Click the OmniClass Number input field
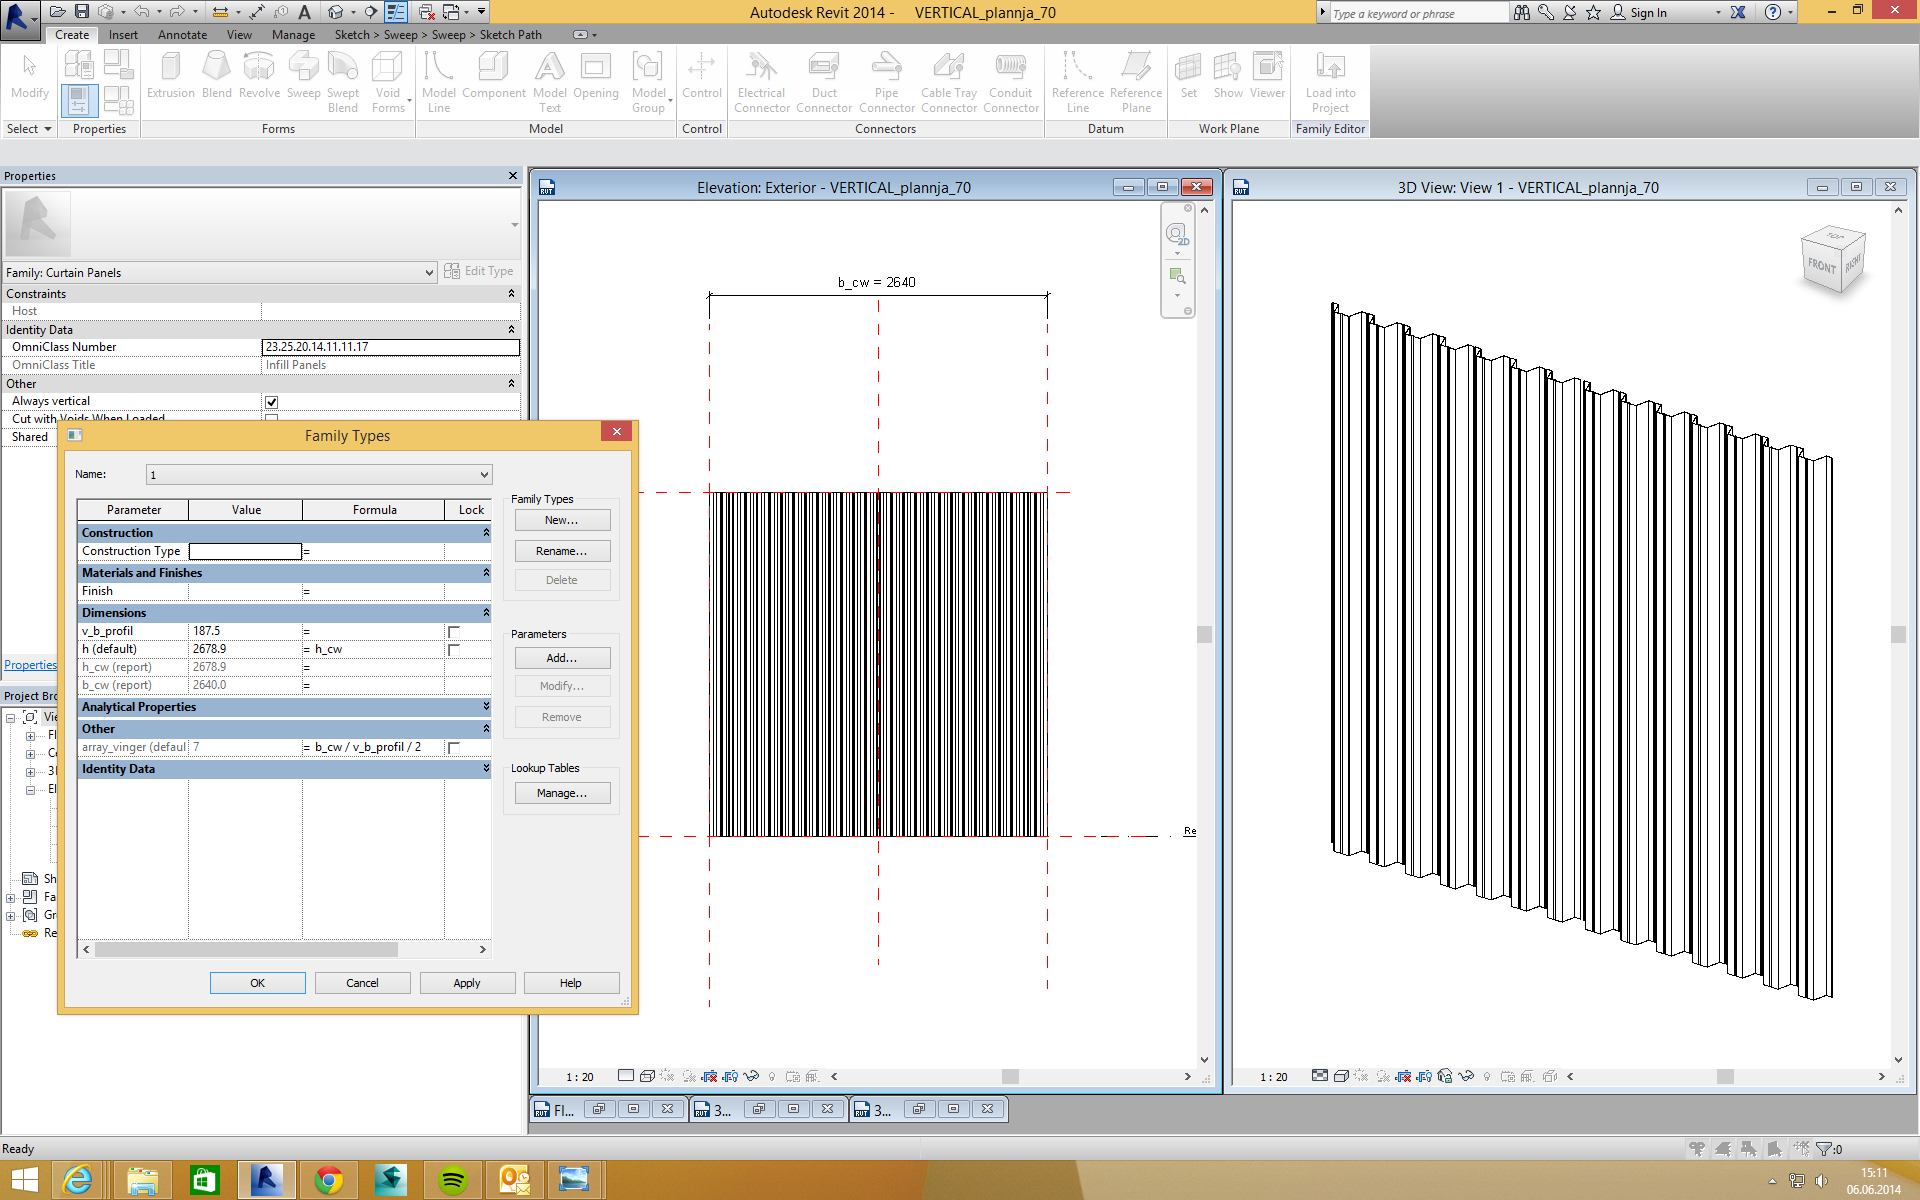Viewport: 1920px width, 1200px height. coord(390,347)
